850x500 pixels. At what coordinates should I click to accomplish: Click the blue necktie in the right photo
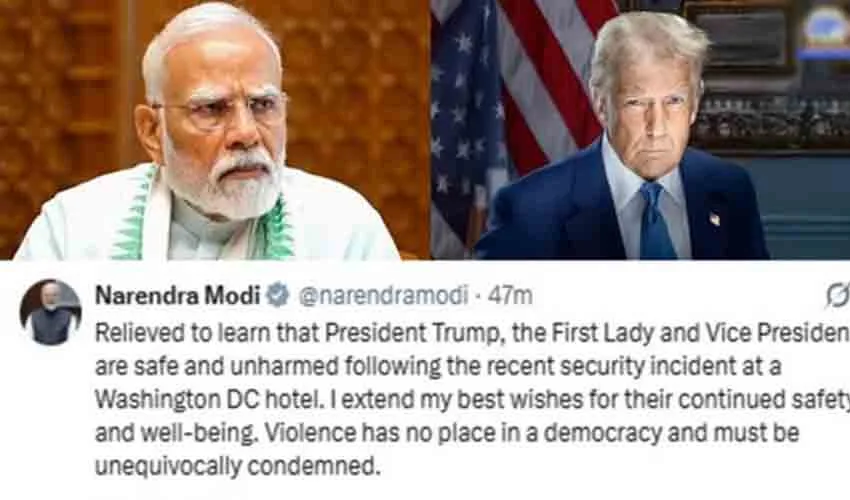pyautogui.click(x=656, y=222)
